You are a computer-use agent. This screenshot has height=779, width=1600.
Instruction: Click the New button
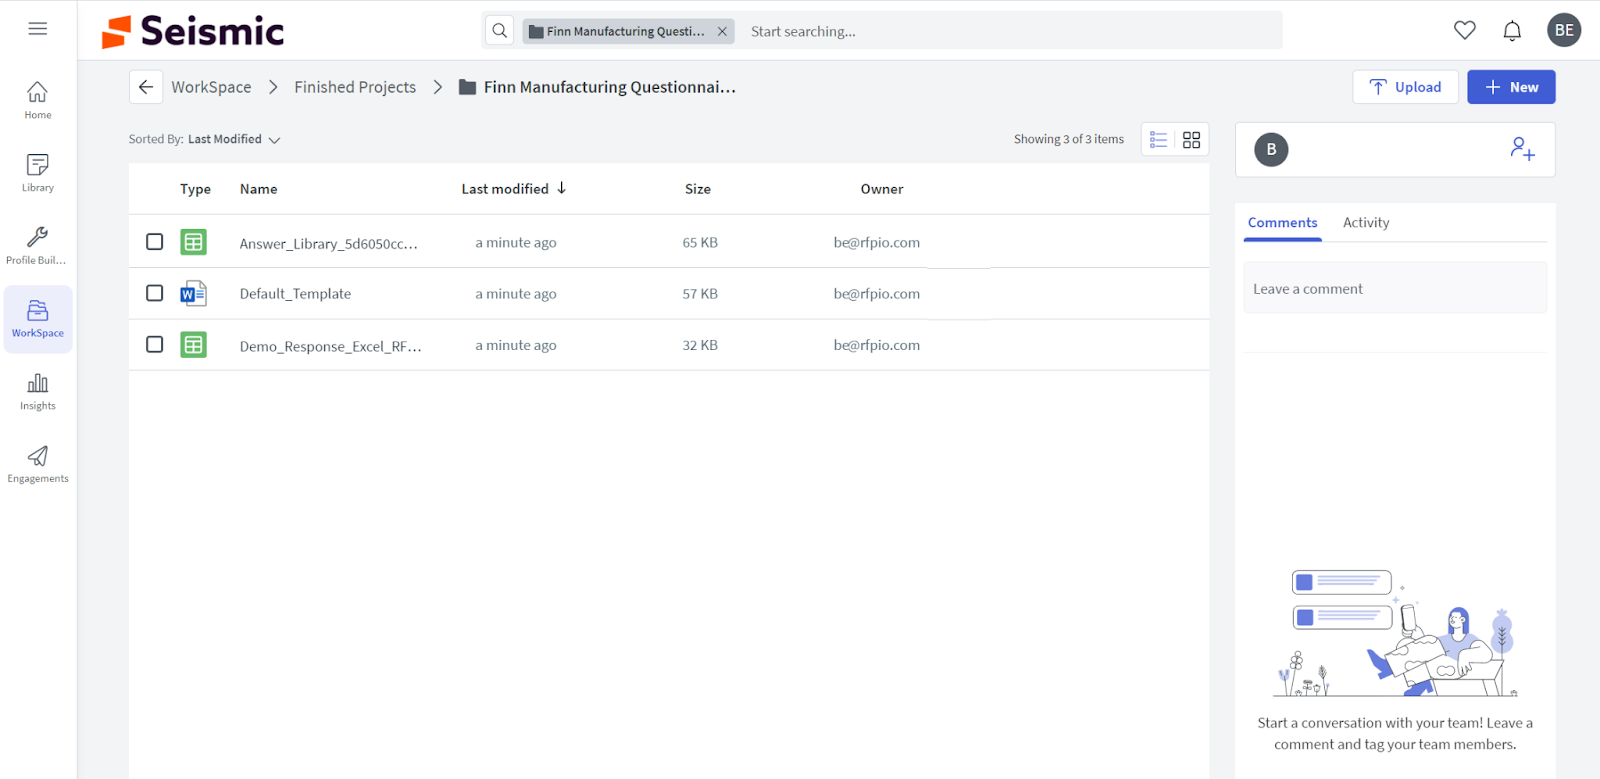[x=1511, y=87]
